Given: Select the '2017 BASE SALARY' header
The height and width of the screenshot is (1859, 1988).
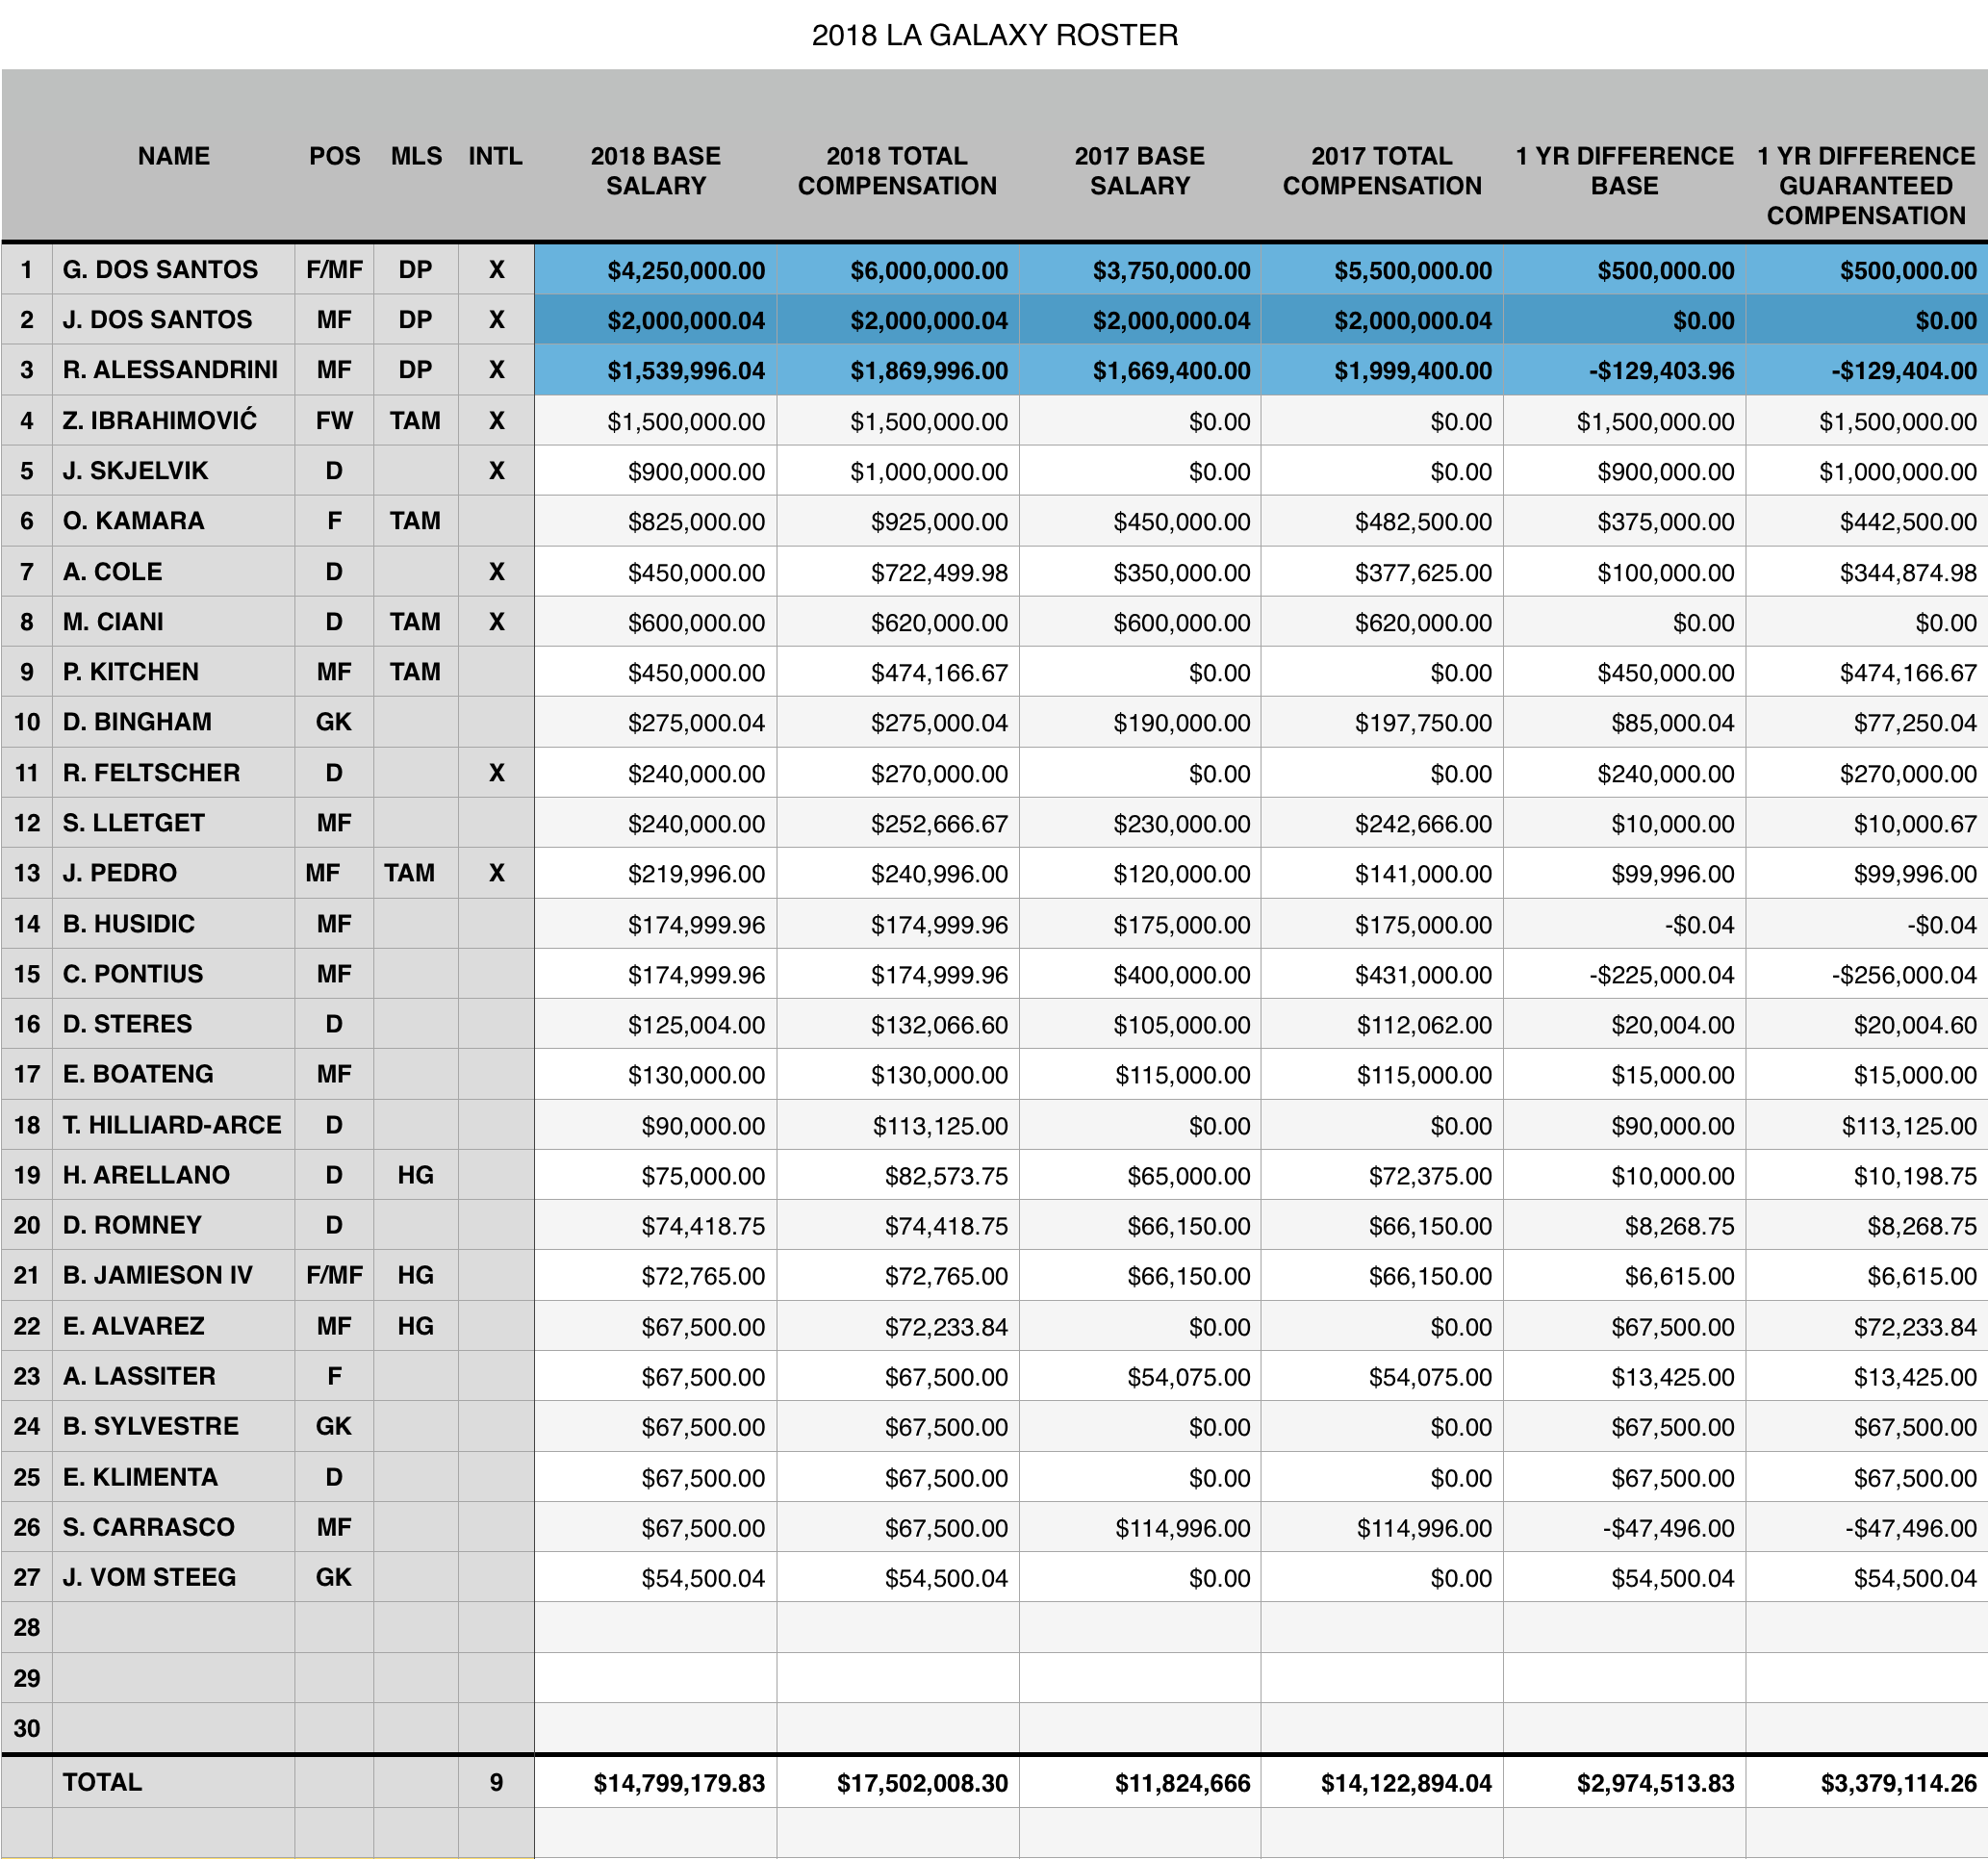Looking at the screenshot, I should click(1140, 171).
